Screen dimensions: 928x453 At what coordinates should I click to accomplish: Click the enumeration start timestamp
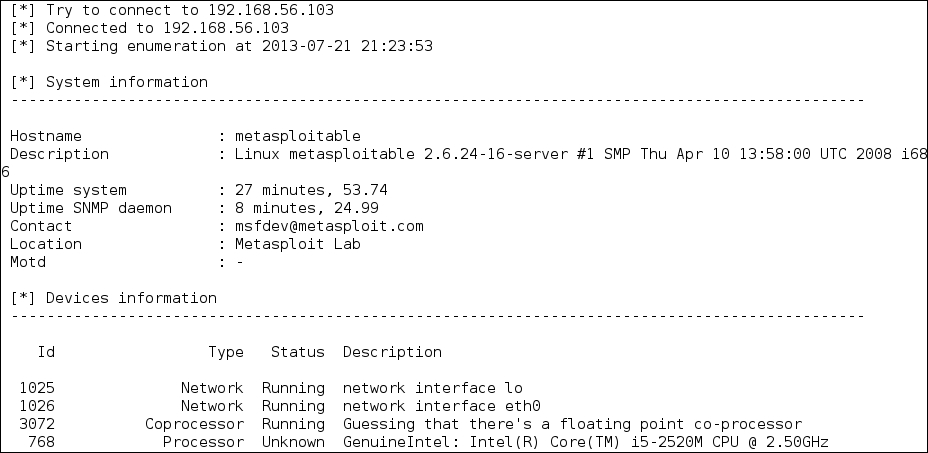pos(347,46)
